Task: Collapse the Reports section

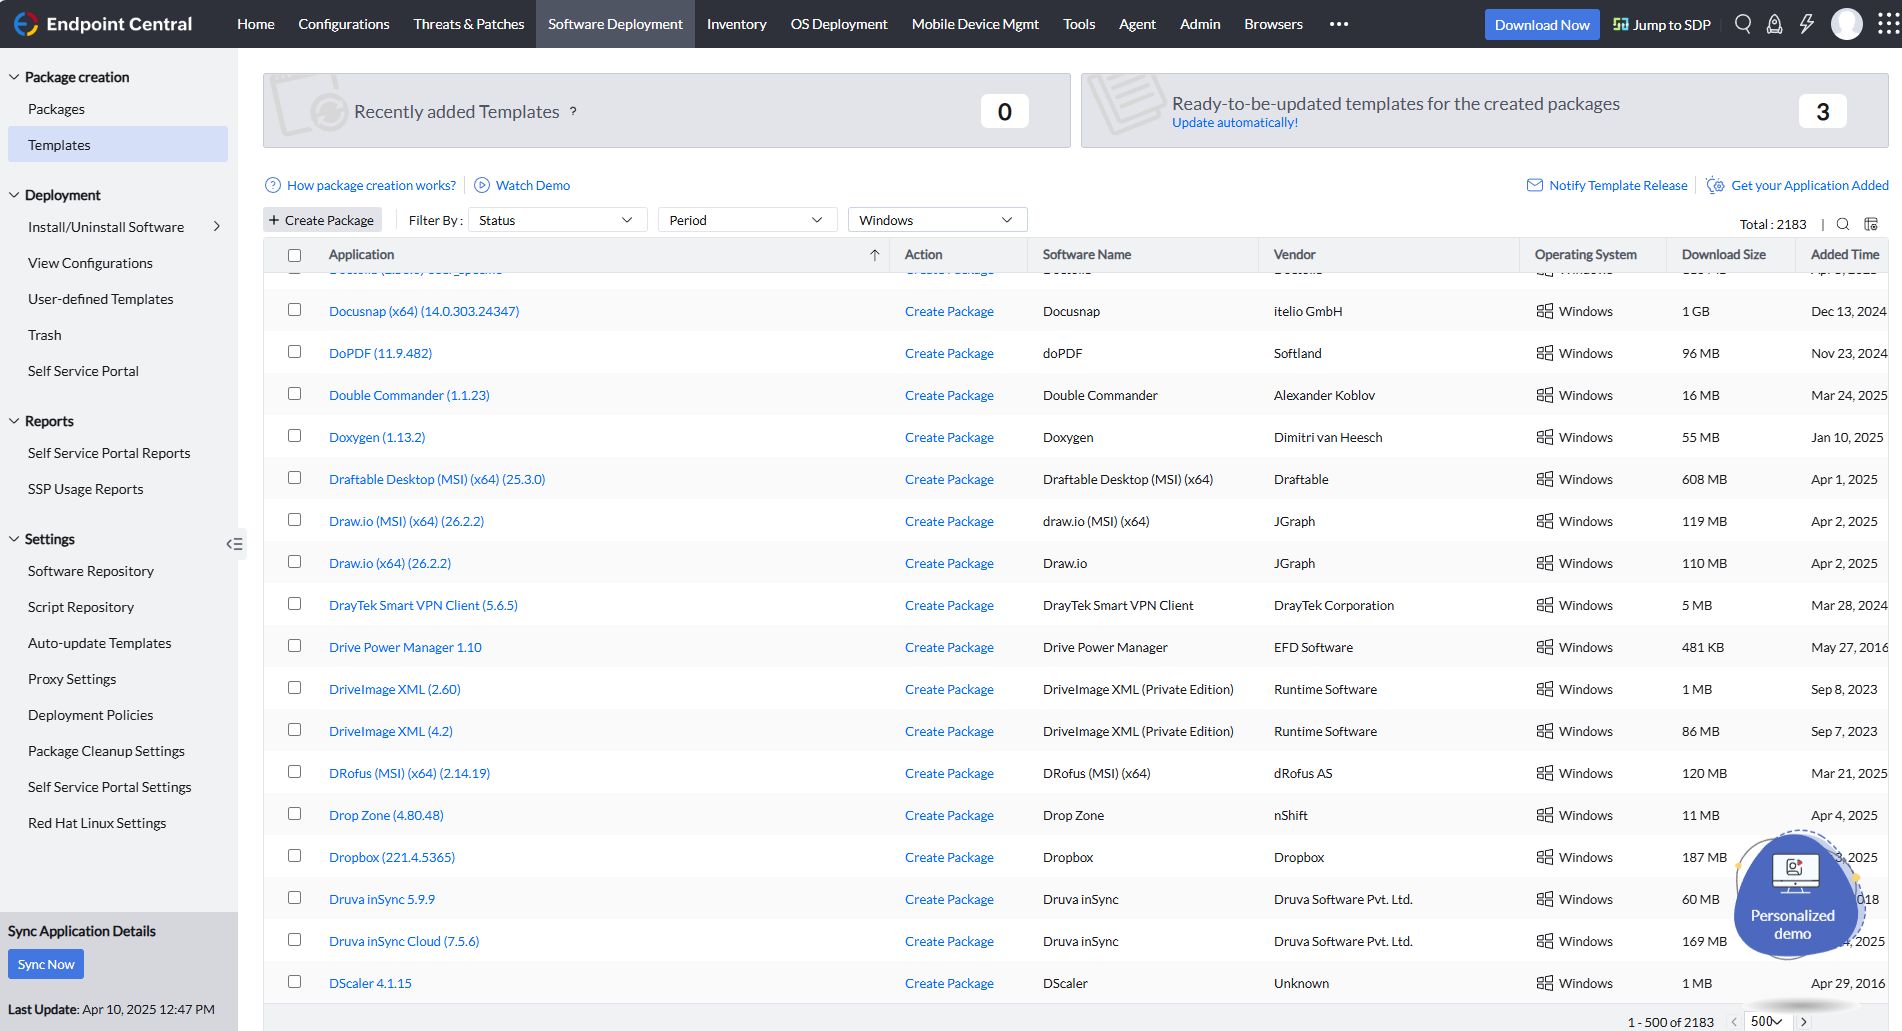Action: [x=14, y=421]
